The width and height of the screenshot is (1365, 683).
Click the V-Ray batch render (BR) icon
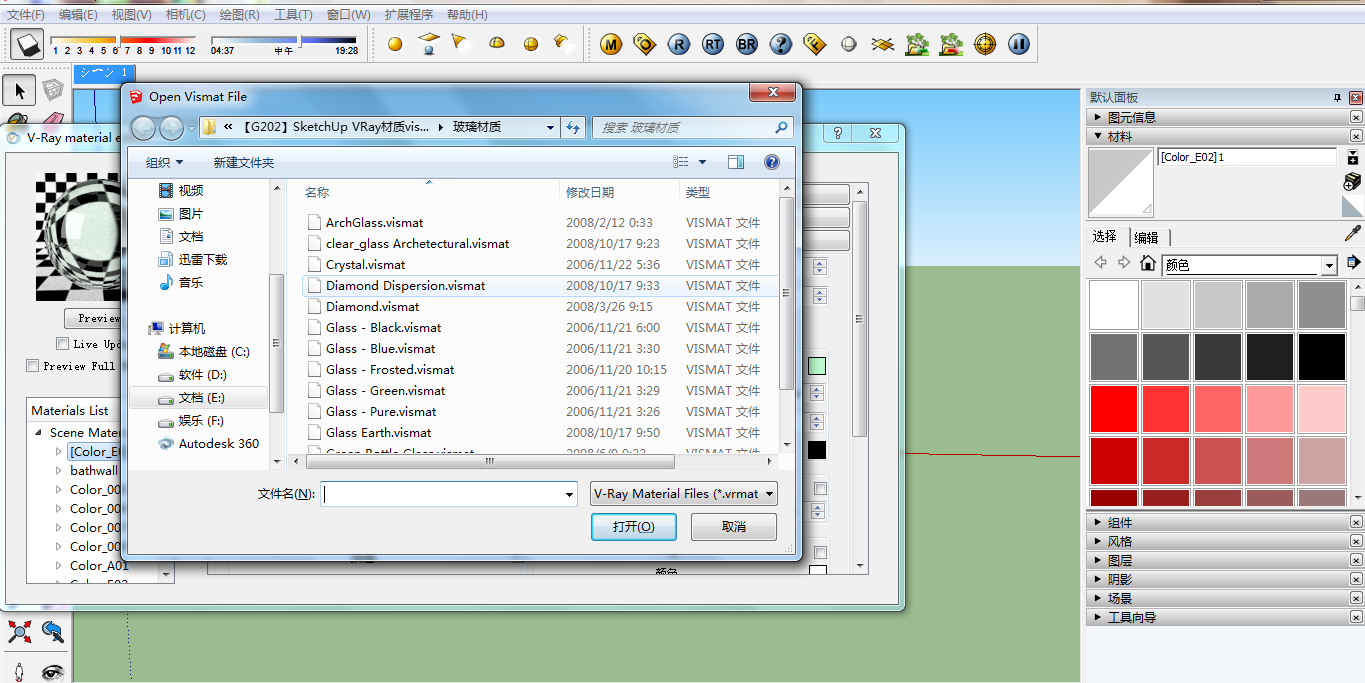[x=746, y=44]
